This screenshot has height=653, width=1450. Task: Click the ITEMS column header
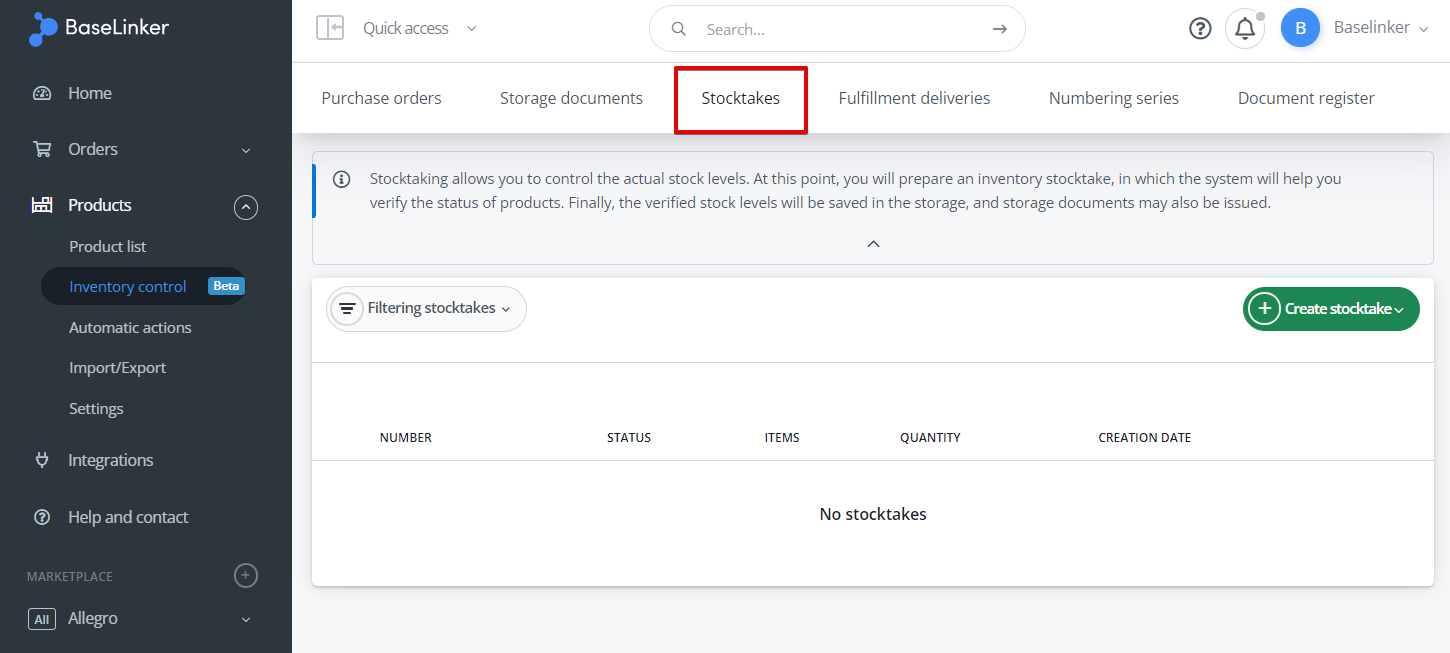(x=782, y=438)
